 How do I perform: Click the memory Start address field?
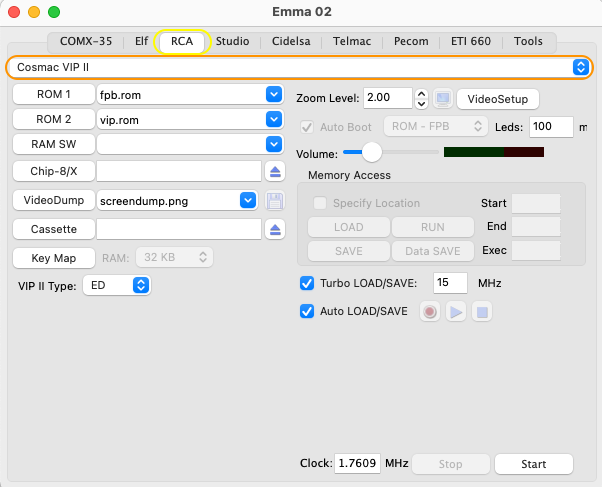[x=536, y=203]
